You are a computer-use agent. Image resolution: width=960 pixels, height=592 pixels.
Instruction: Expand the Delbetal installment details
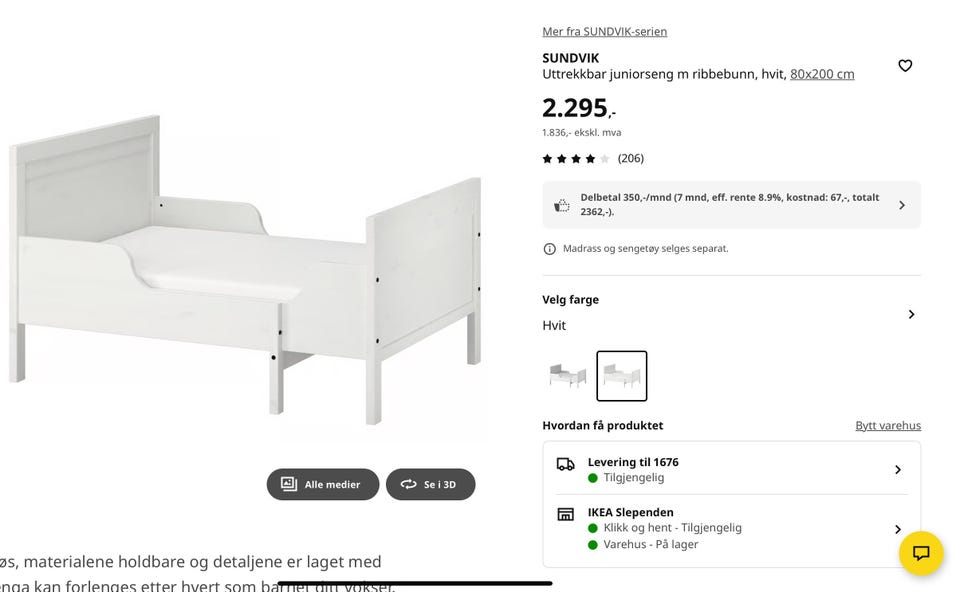coord(901,205)
